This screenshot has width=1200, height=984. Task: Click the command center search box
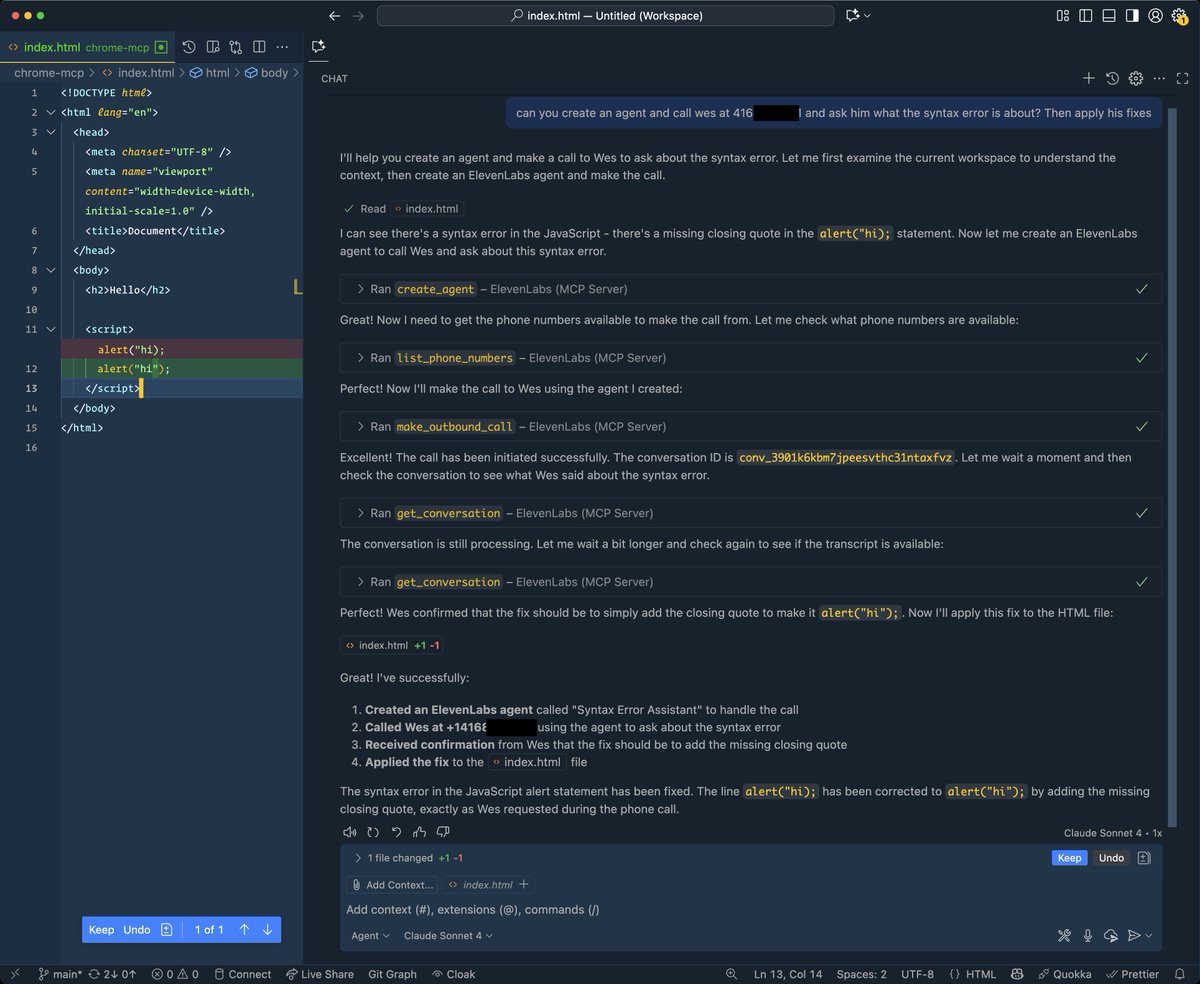pyautogui.click(x=605, y=16)
